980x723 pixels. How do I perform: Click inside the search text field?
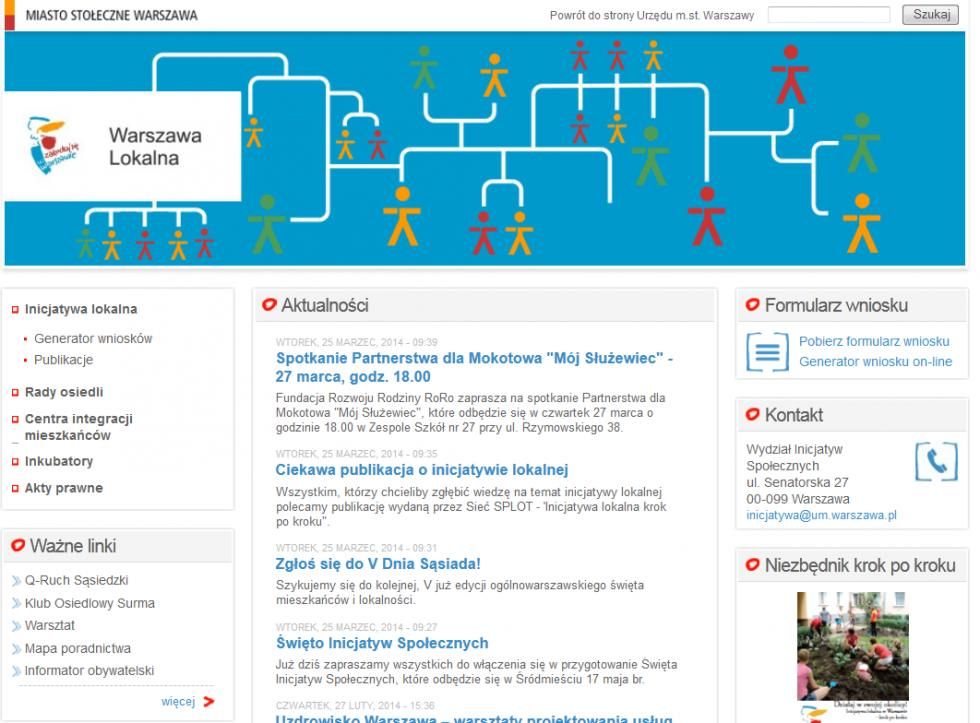[829, 15]
